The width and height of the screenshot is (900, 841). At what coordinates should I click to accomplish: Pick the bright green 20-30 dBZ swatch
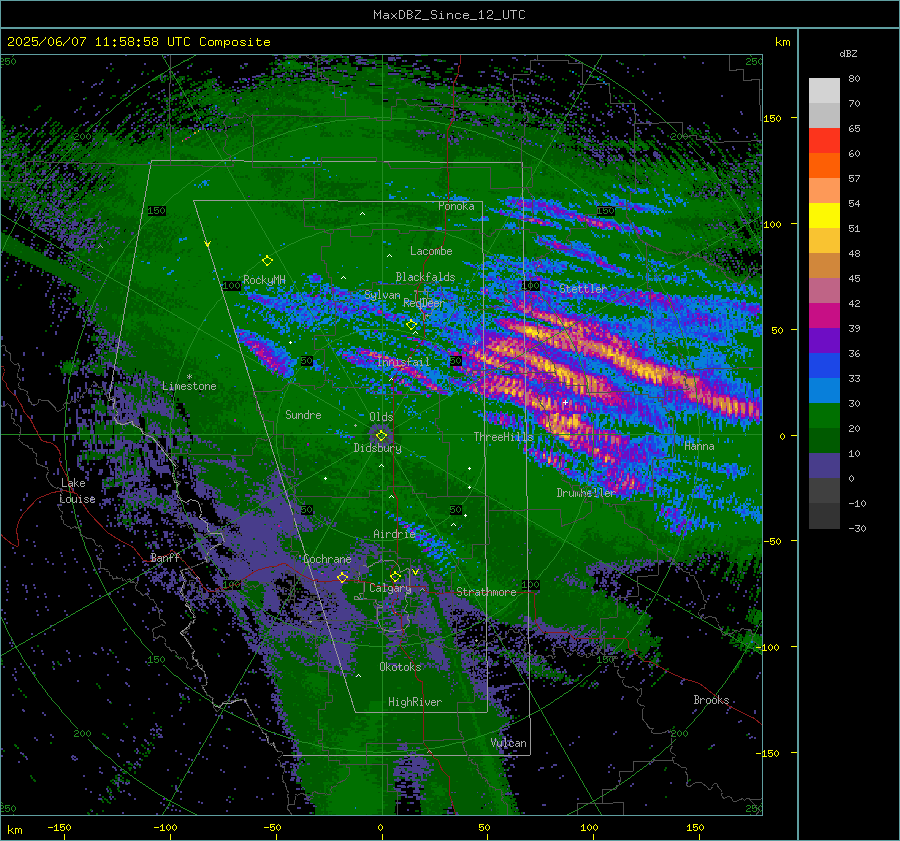(824, 415)
